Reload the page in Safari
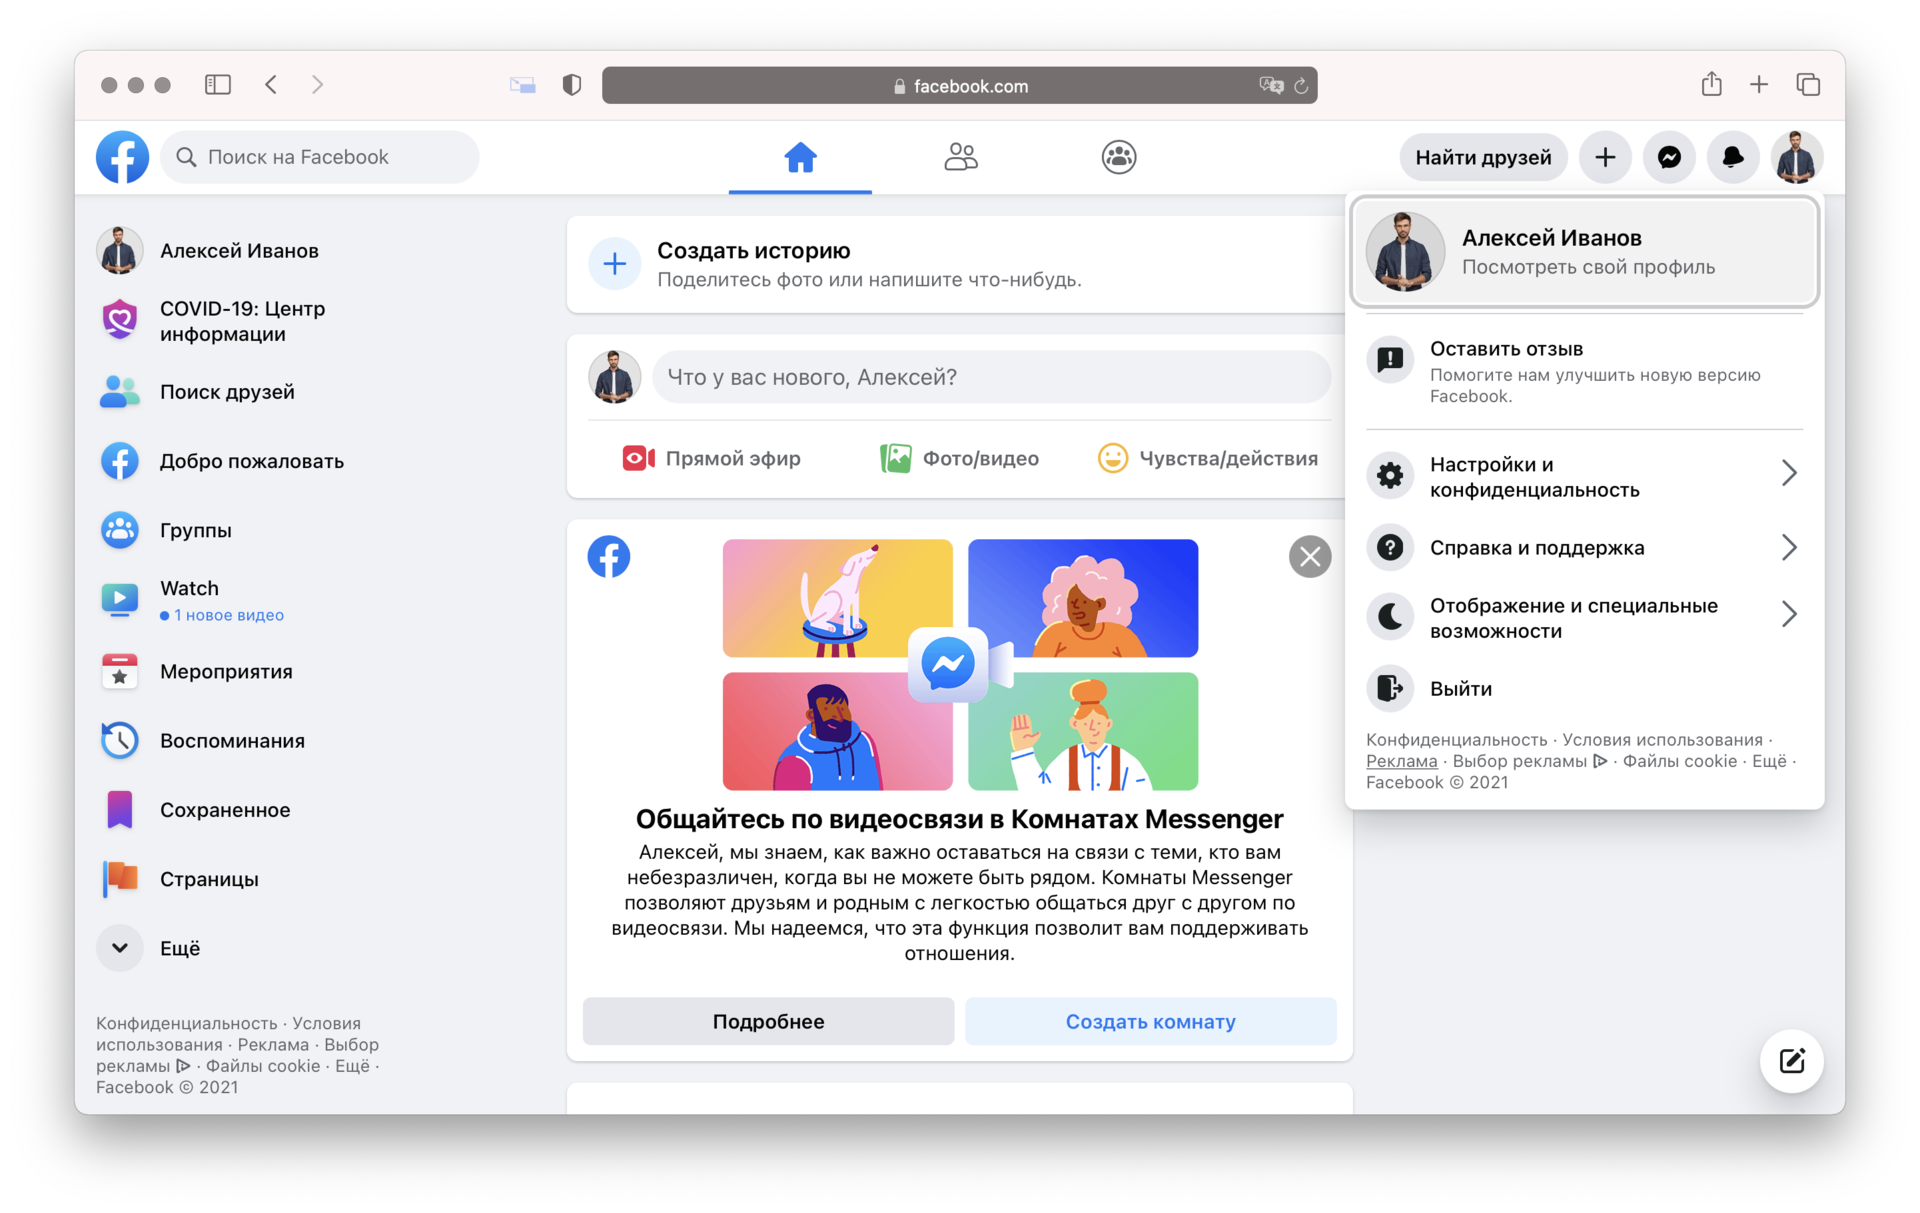Image resolution: width=1920 pixels, height=1213 pixels. point(1301,86)
